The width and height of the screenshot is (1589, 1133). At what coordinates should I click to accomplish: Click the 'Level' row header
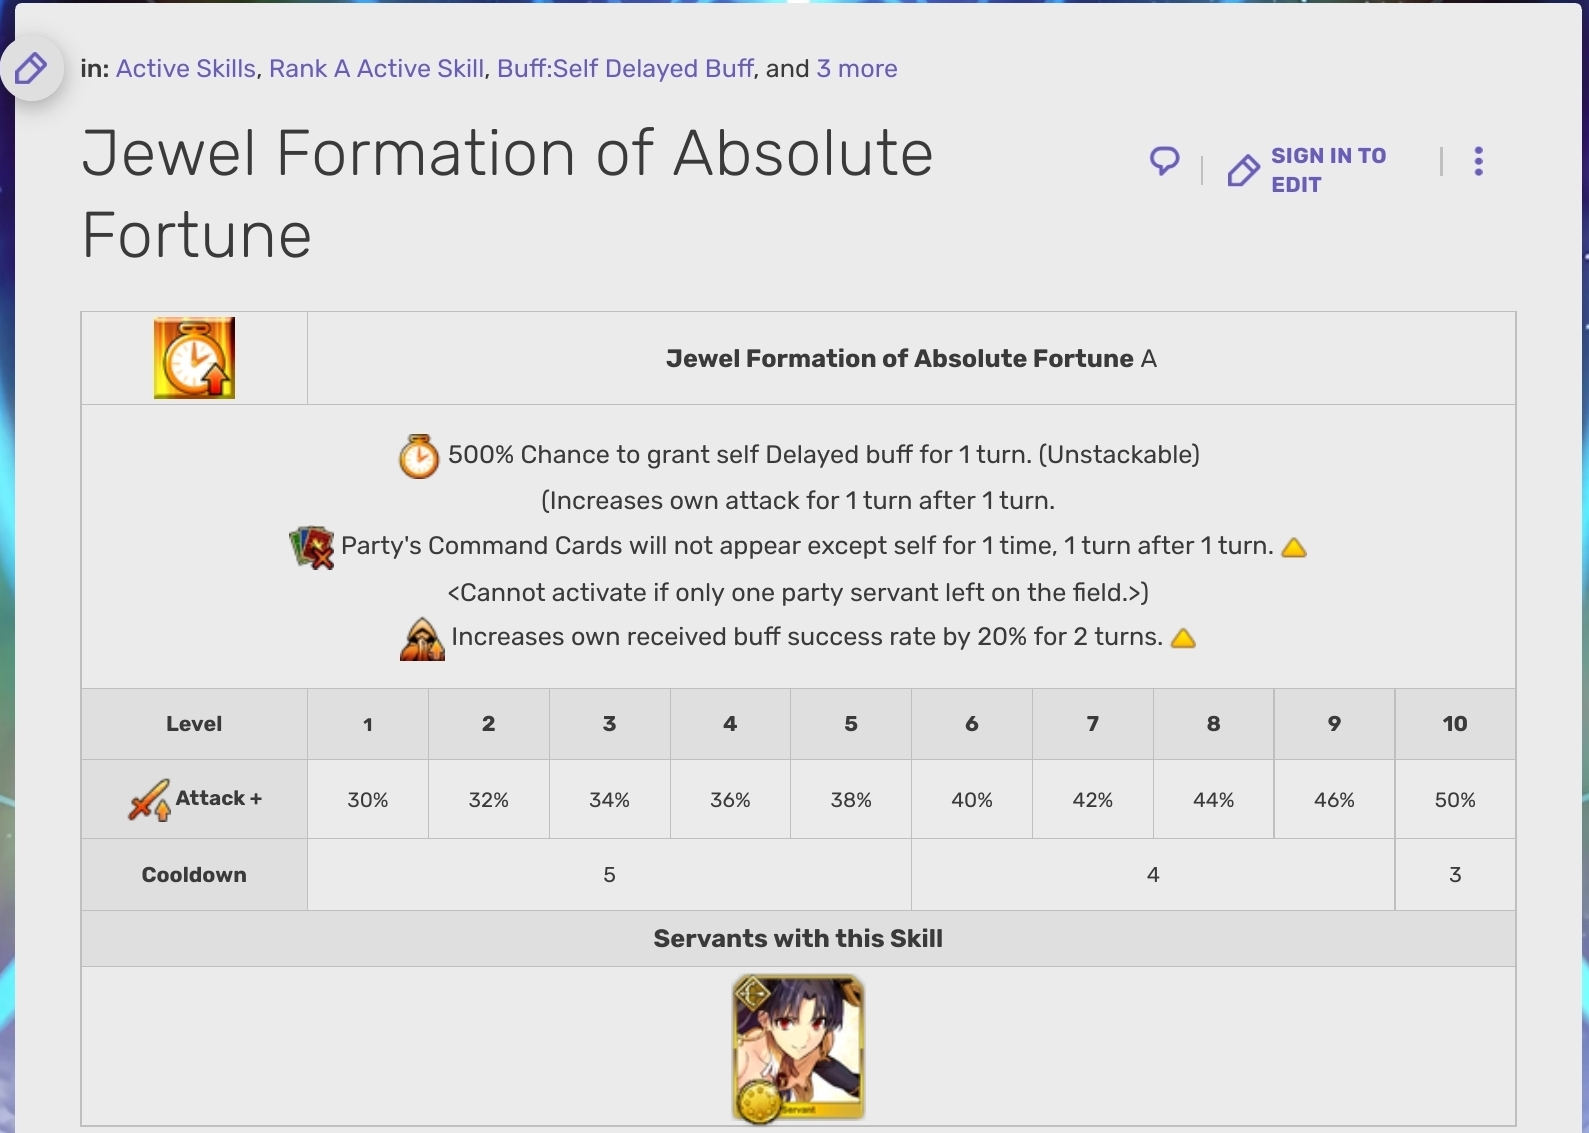tap(194, 724)
